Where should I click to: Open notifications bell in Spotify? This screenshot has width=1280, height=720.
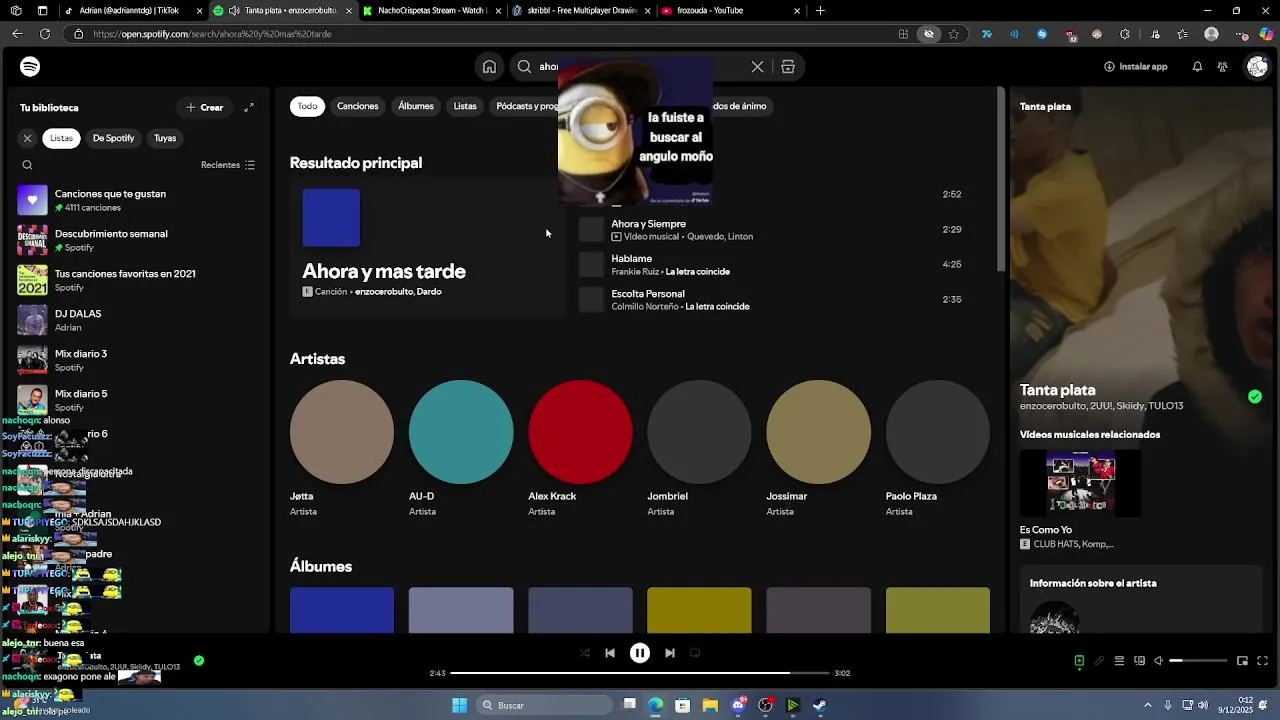pyautogui.click(x=1197, y=67)
